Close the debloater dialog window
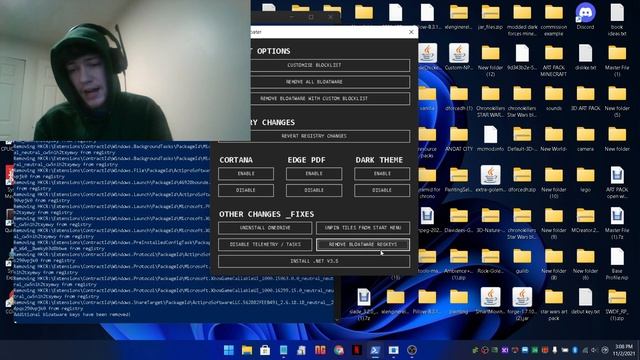 click(411, 32)
